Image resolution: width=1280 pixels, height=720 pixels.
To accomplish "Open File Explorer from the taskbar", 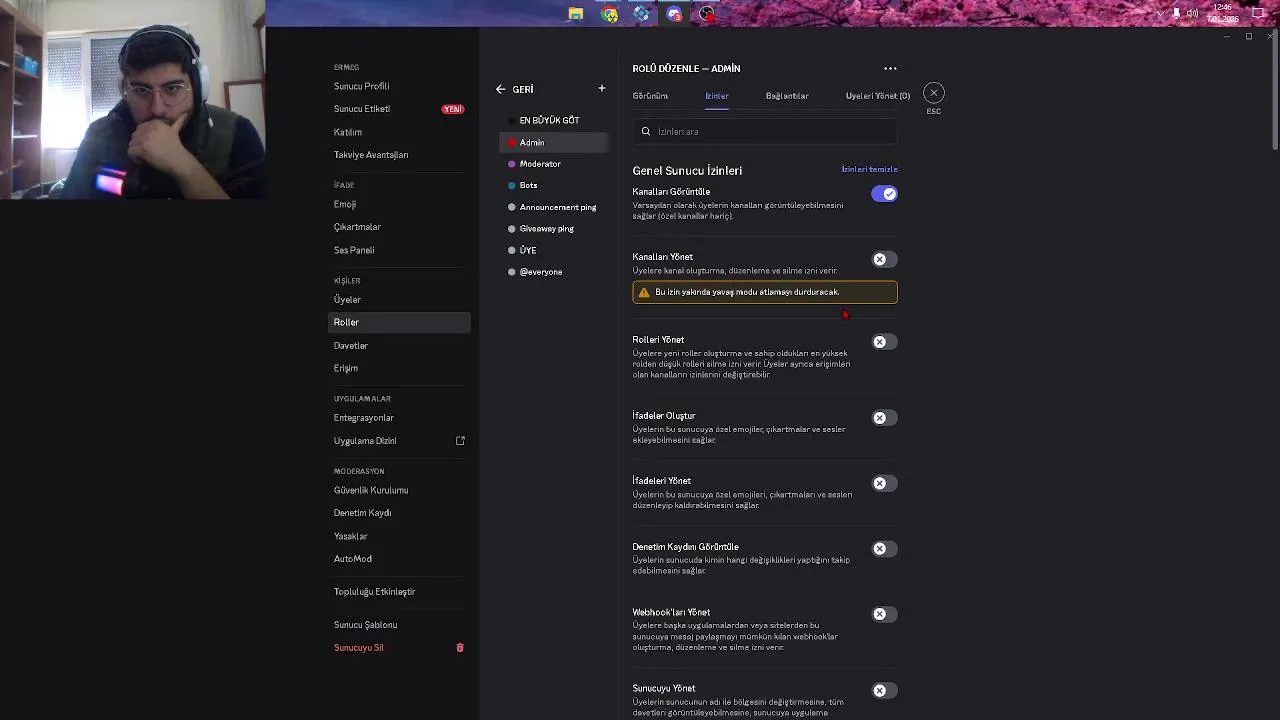I will coord(576,14).
